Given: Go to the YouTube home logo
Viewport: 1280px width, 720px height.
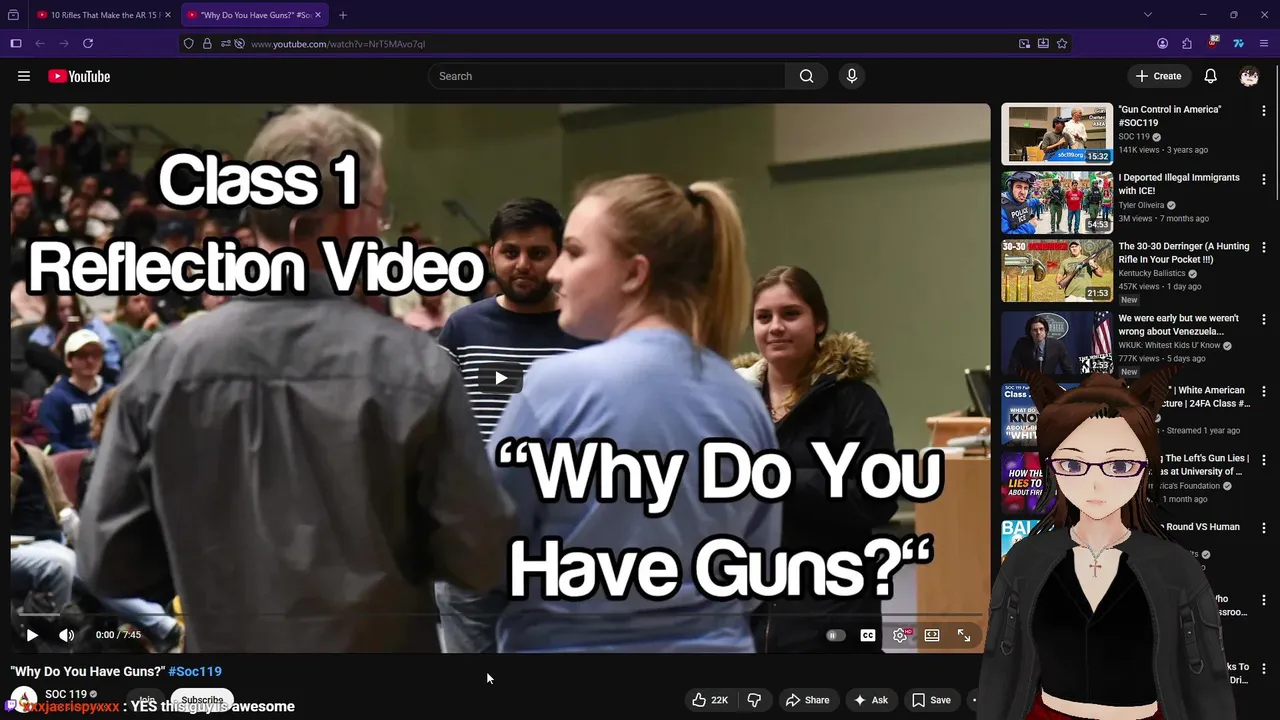Looking at the screenshot, I should pos(79,76).
